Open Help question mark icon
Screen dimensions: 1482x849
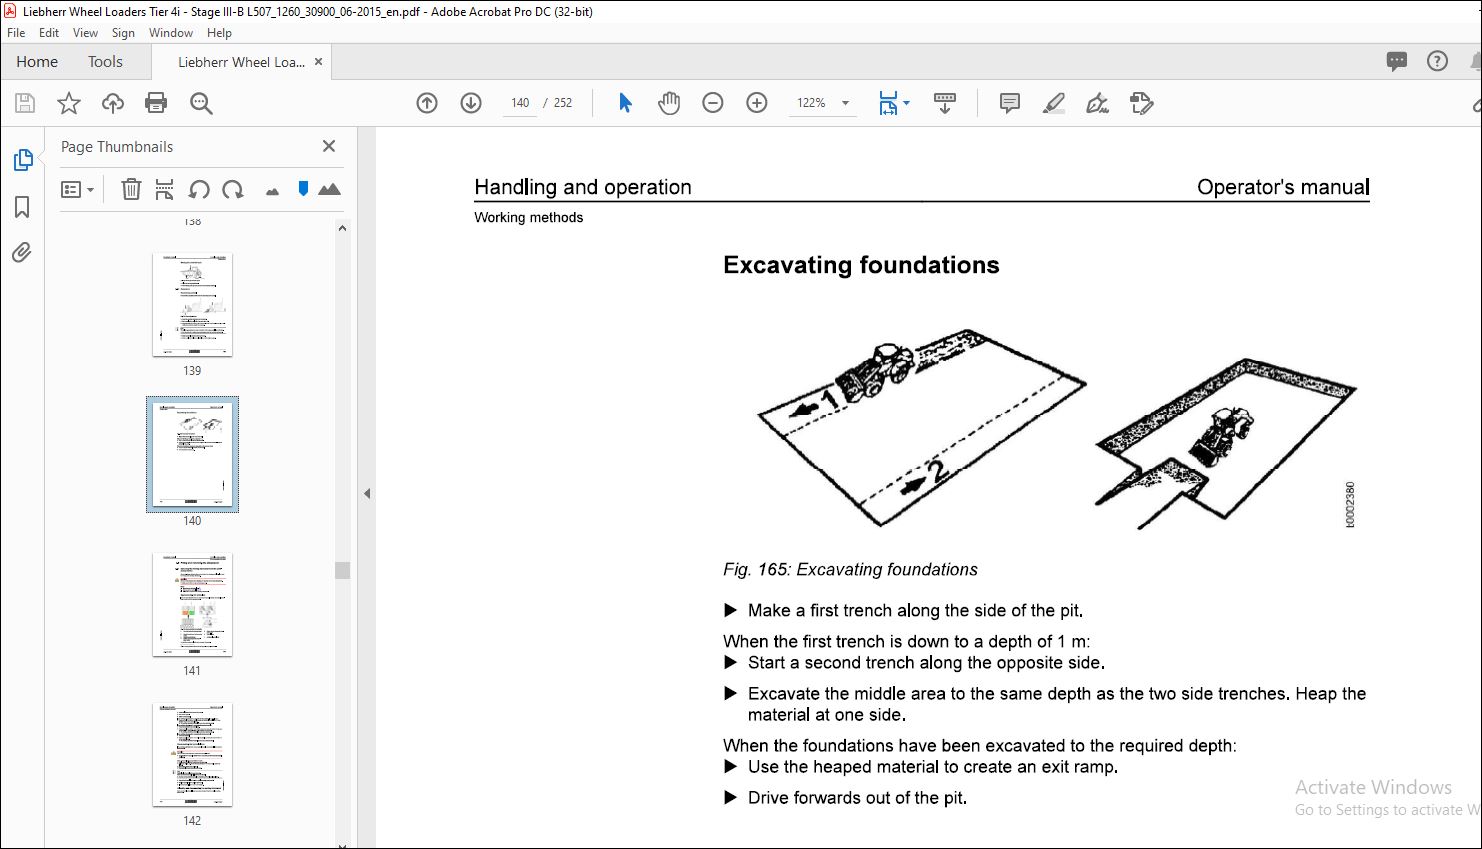click(1437, 62)
